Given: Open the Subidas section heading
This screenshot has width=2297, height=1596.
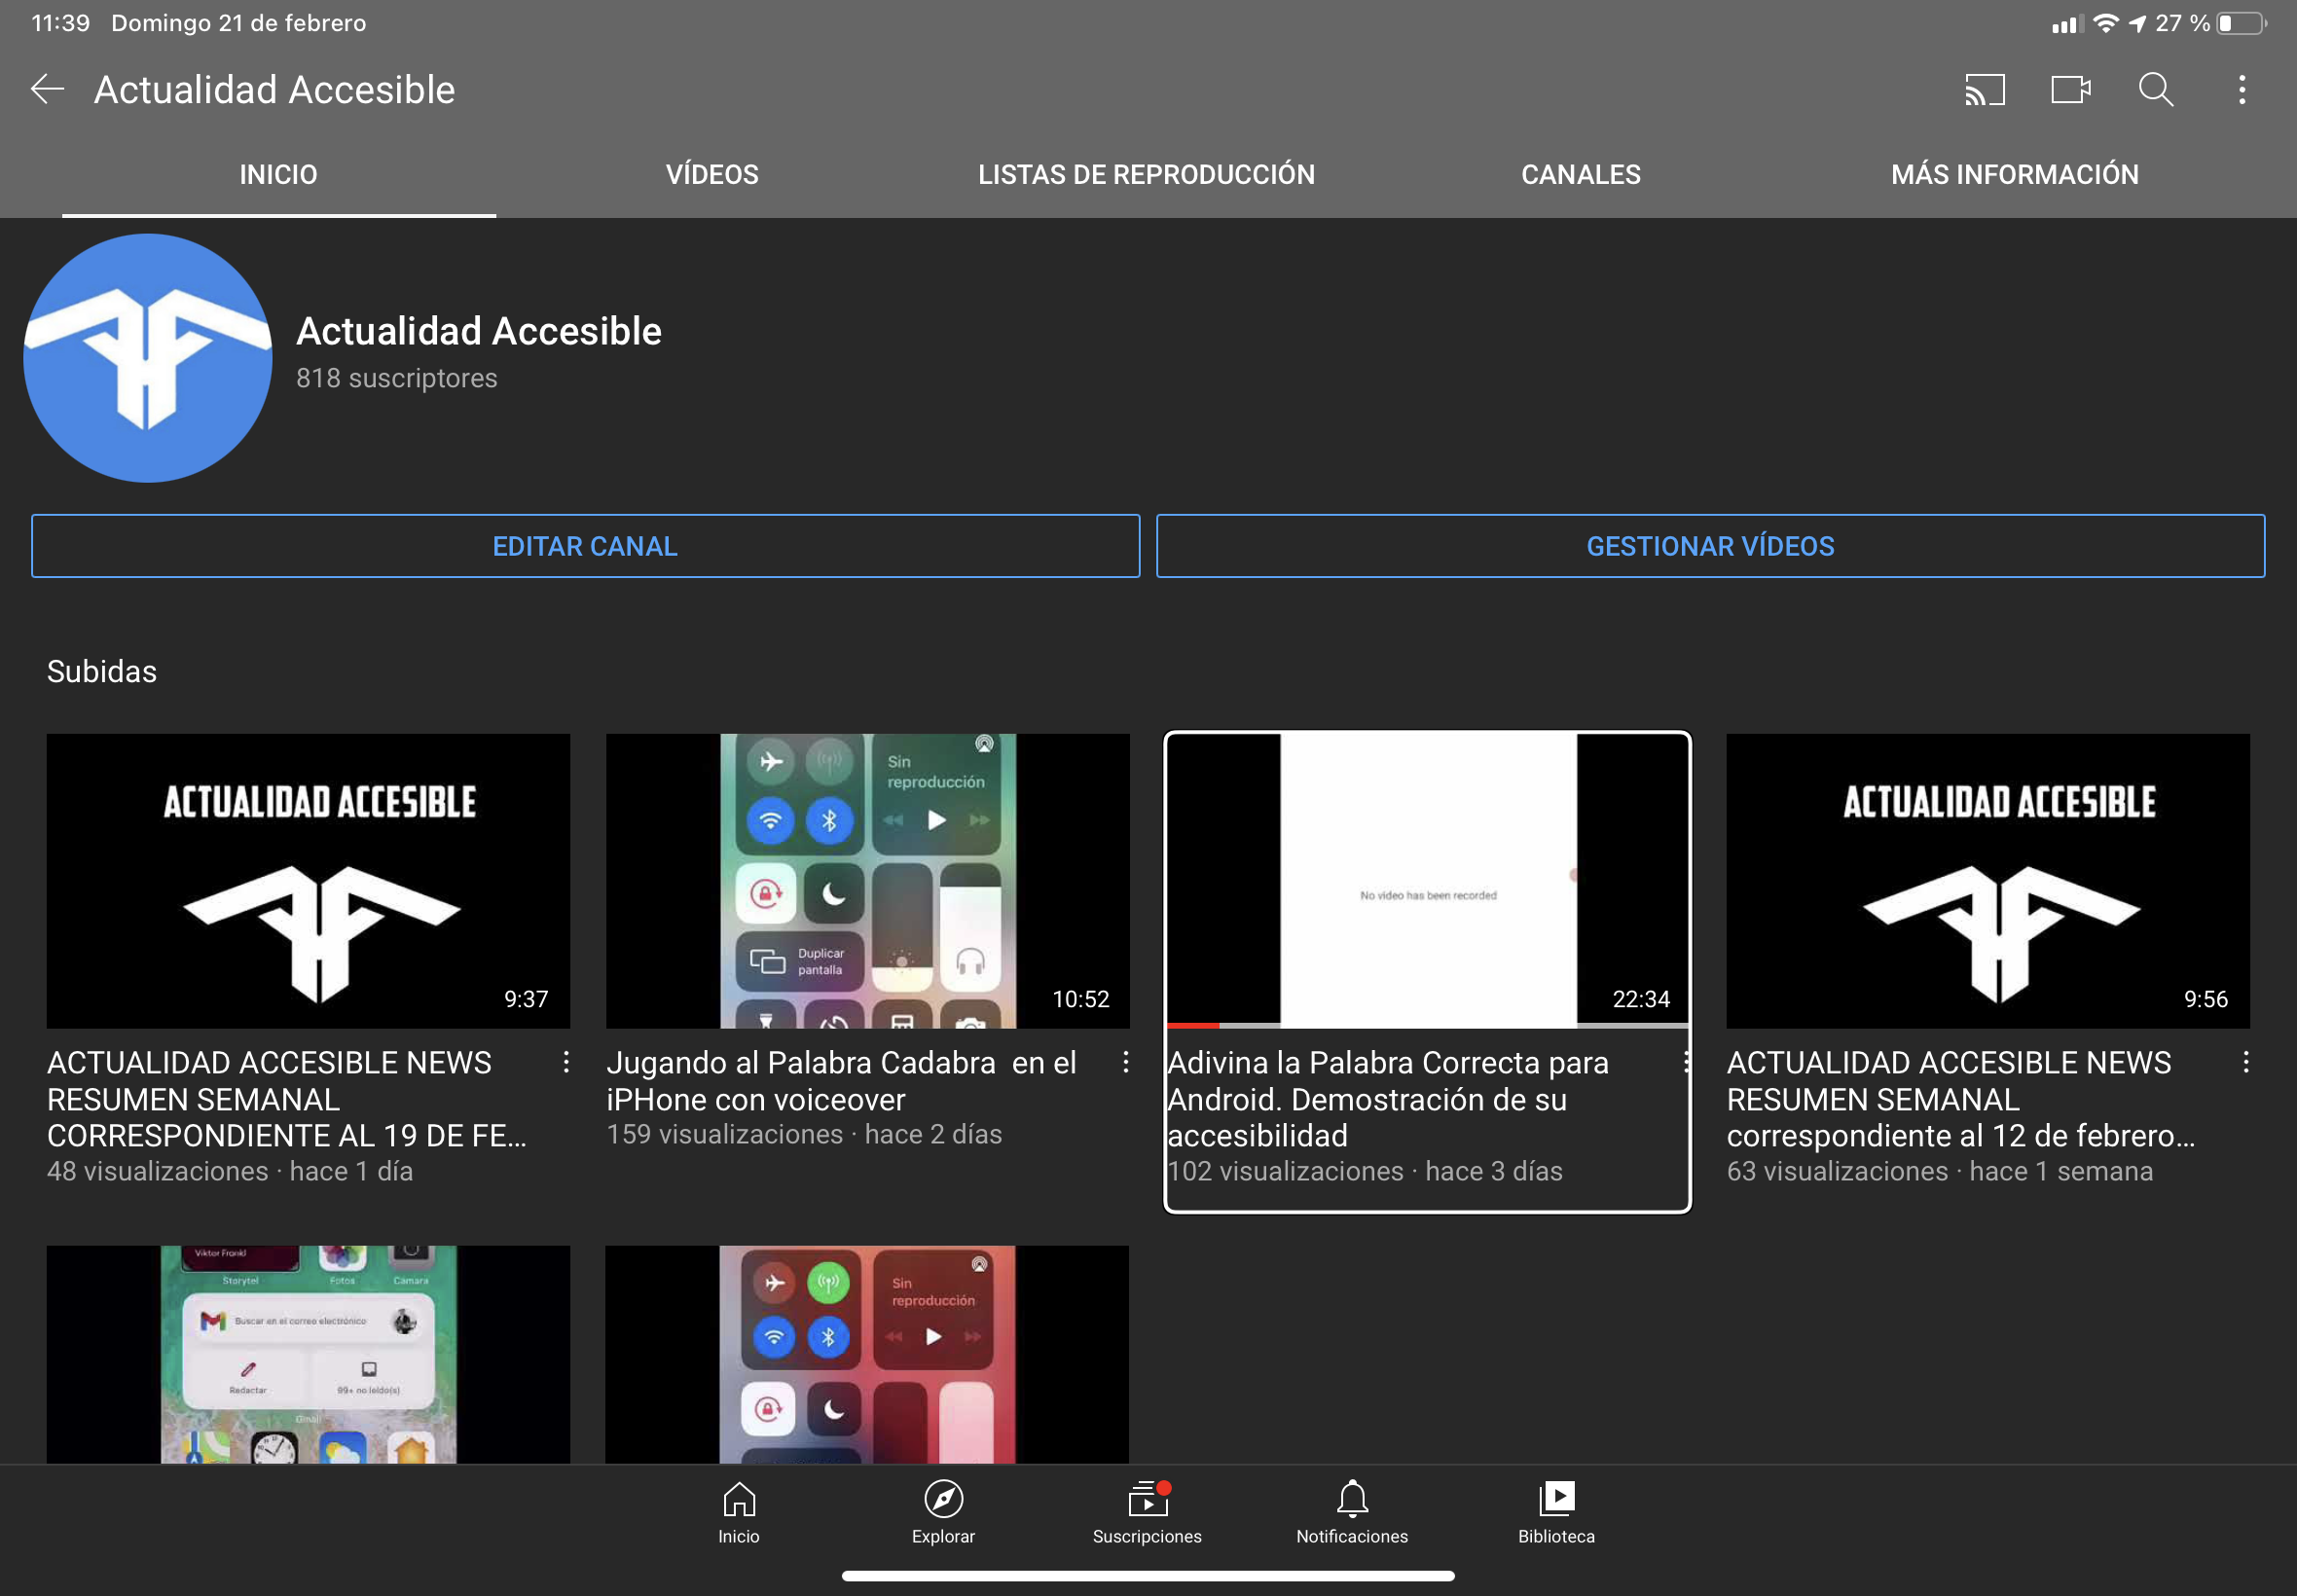Looking at the screenshot, I should click(101, 671).
